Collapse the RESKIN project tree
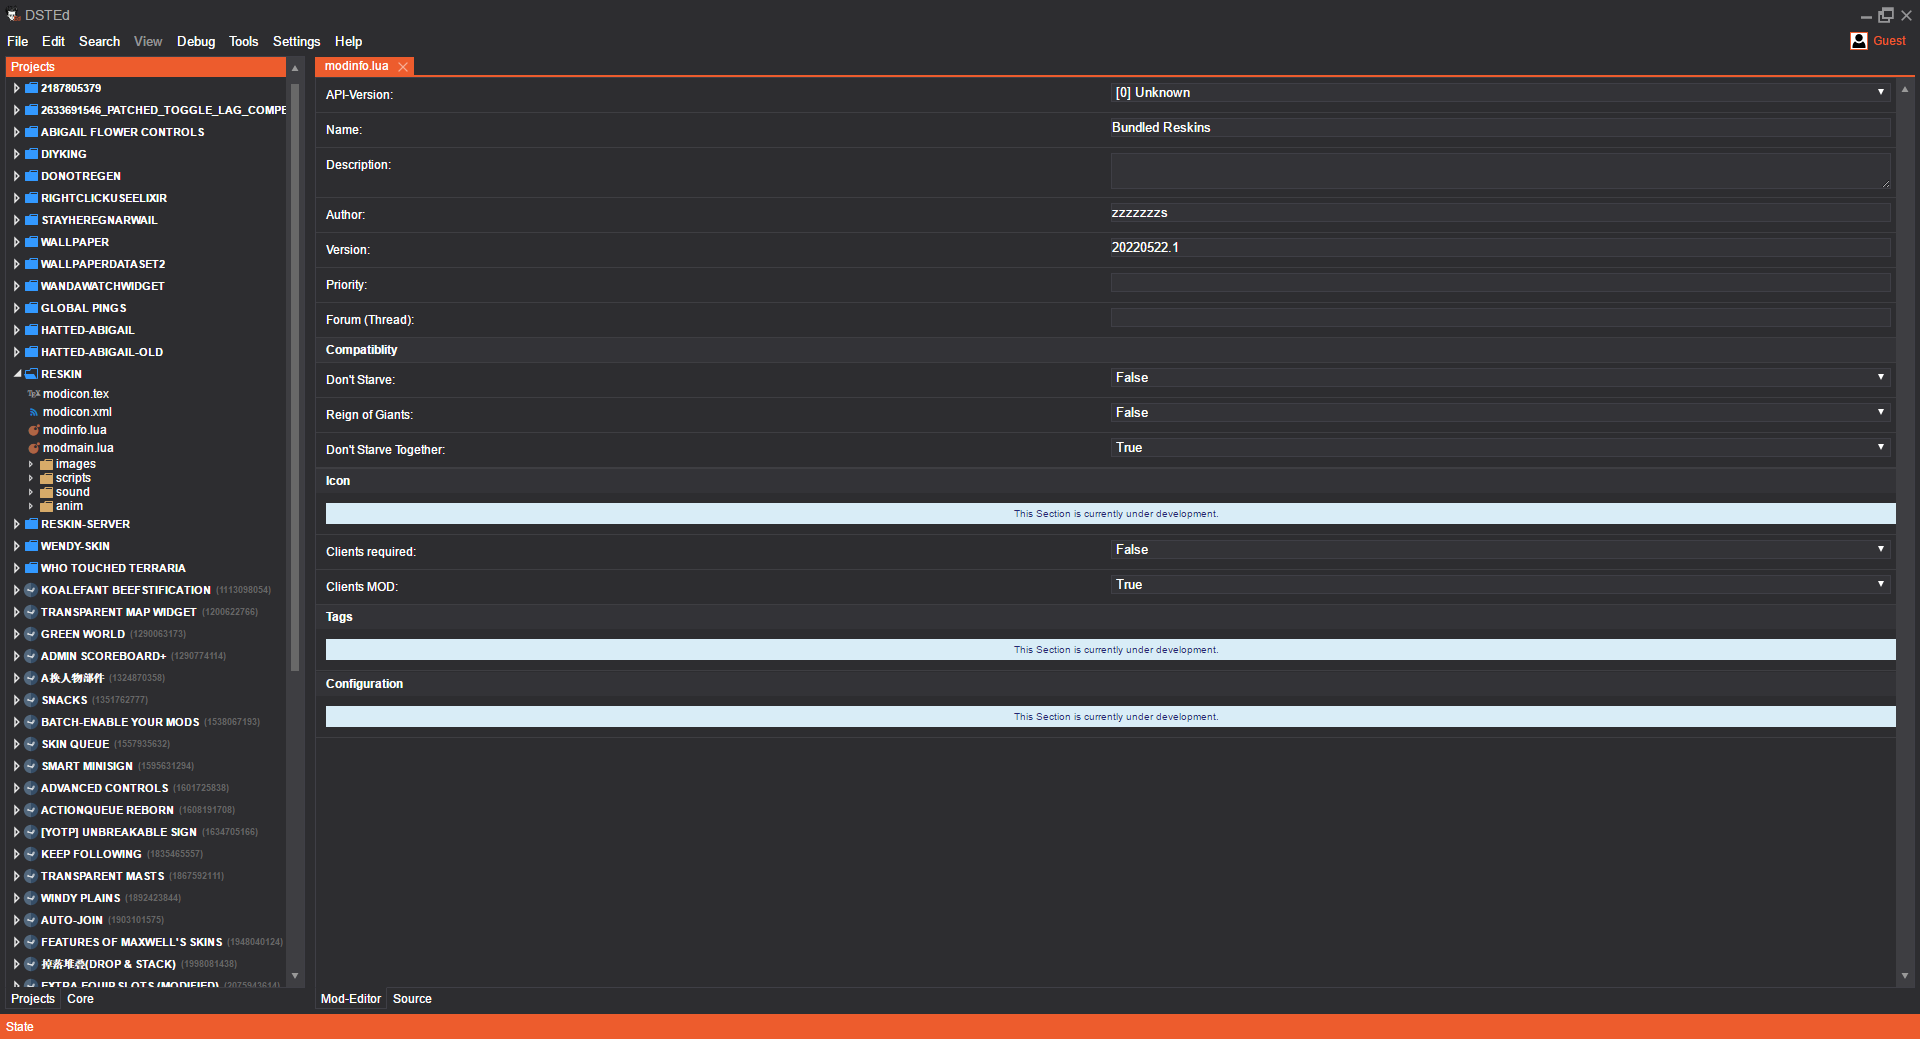The image size is (1920, 1039). tap(17, 374)
